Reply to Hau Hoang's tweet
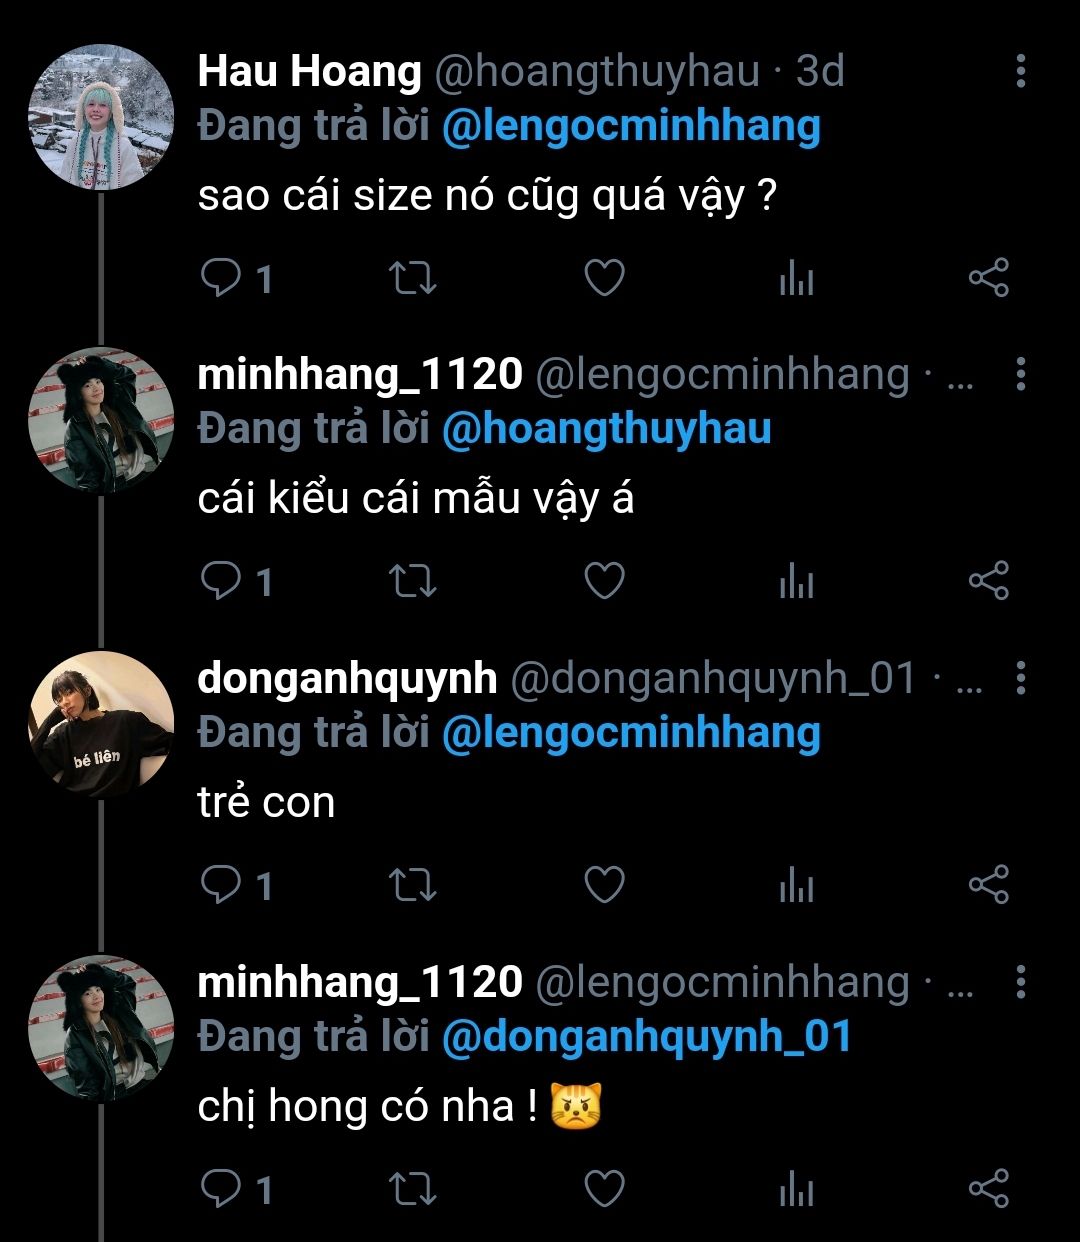This screenshot has height=1242, width=1080. [221, 278]
